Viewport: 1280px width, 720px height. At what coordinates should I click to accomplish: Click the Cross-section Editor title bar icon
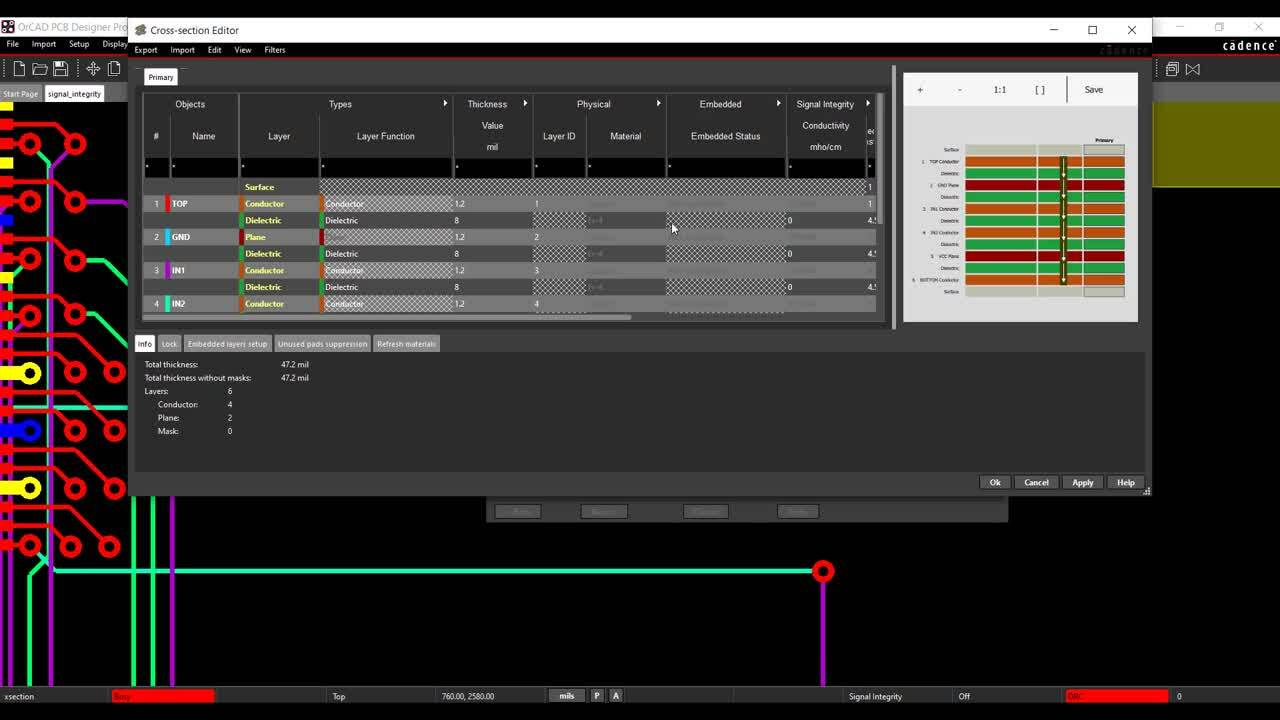click(141, 30)
